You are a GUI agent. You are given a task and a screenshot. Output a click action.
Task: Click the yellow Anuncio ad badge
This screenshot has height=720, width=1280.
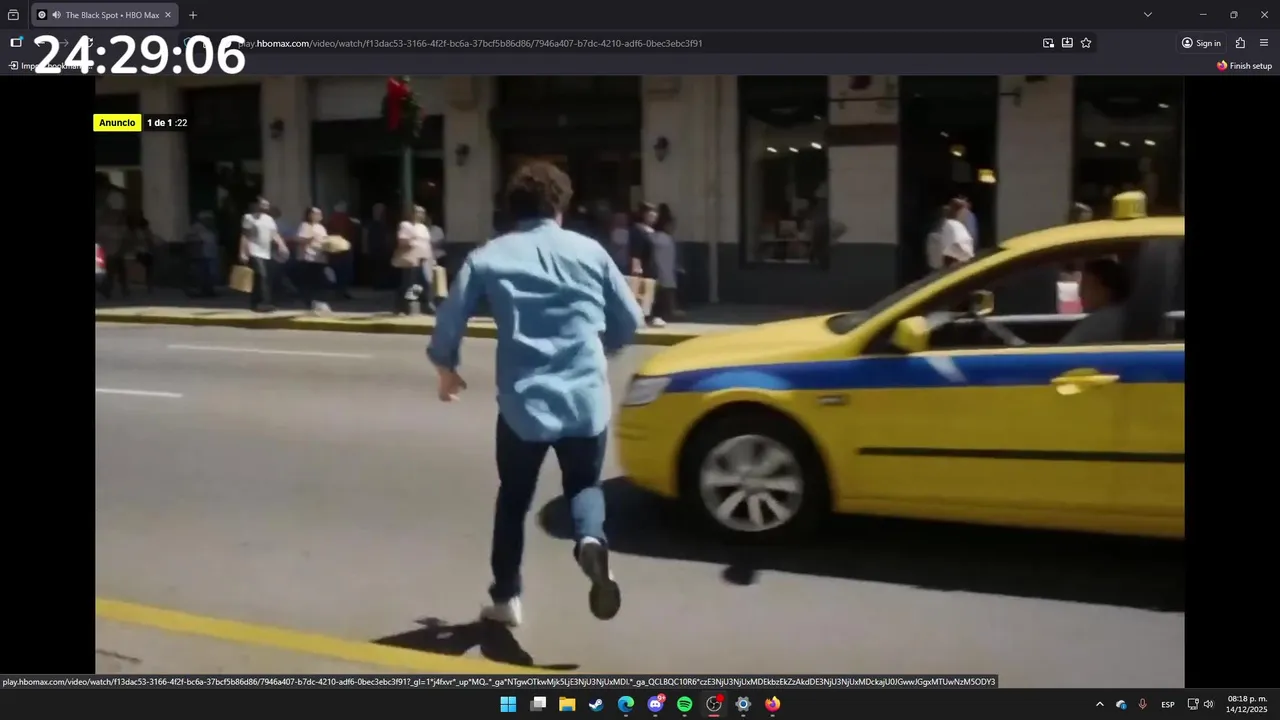click(117, 123)
